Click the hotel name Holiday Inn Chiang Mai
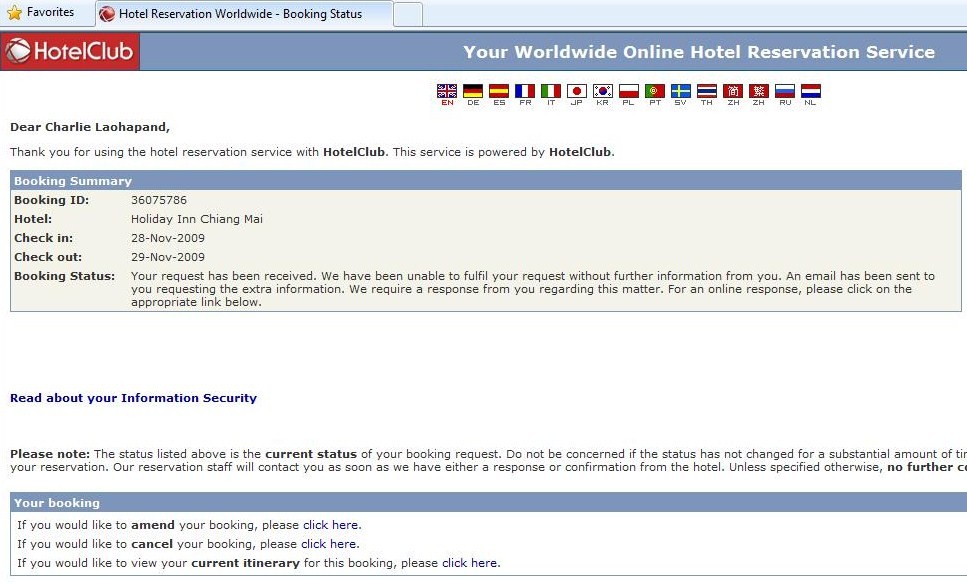The height and width of the screenshot is (583, 967). tap(197, 219)
